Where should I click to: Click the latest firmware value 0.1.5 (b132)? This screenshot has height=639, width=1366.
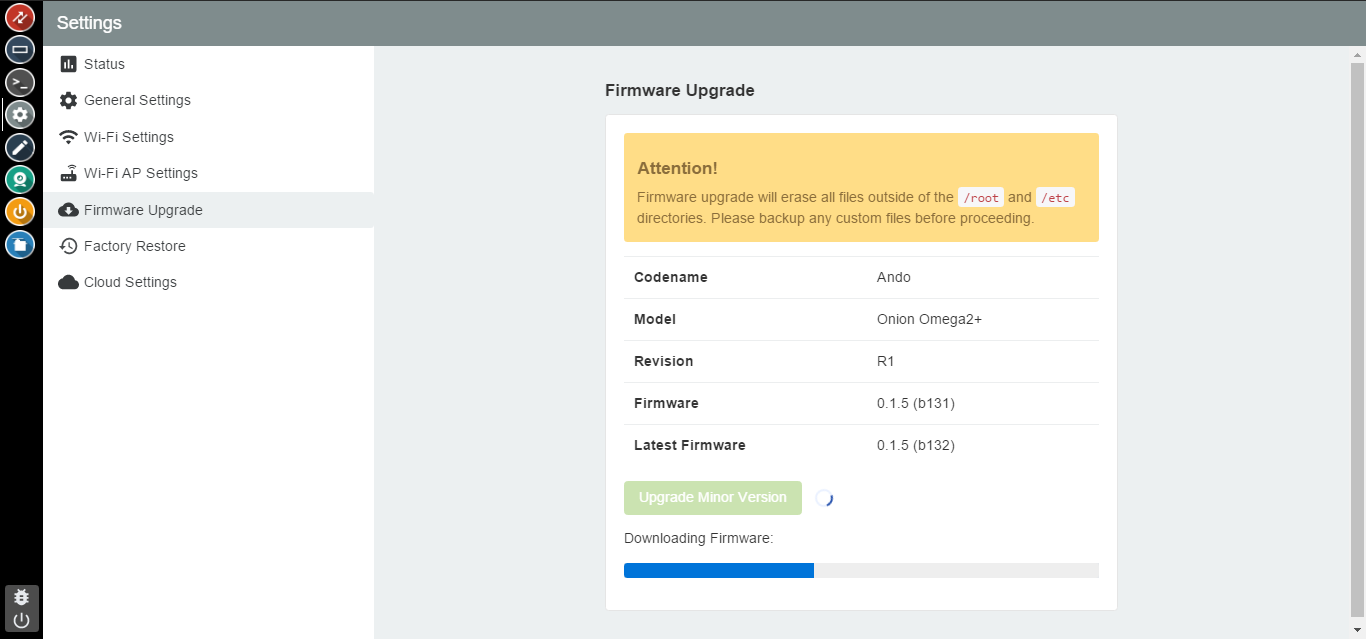(916, 445)
